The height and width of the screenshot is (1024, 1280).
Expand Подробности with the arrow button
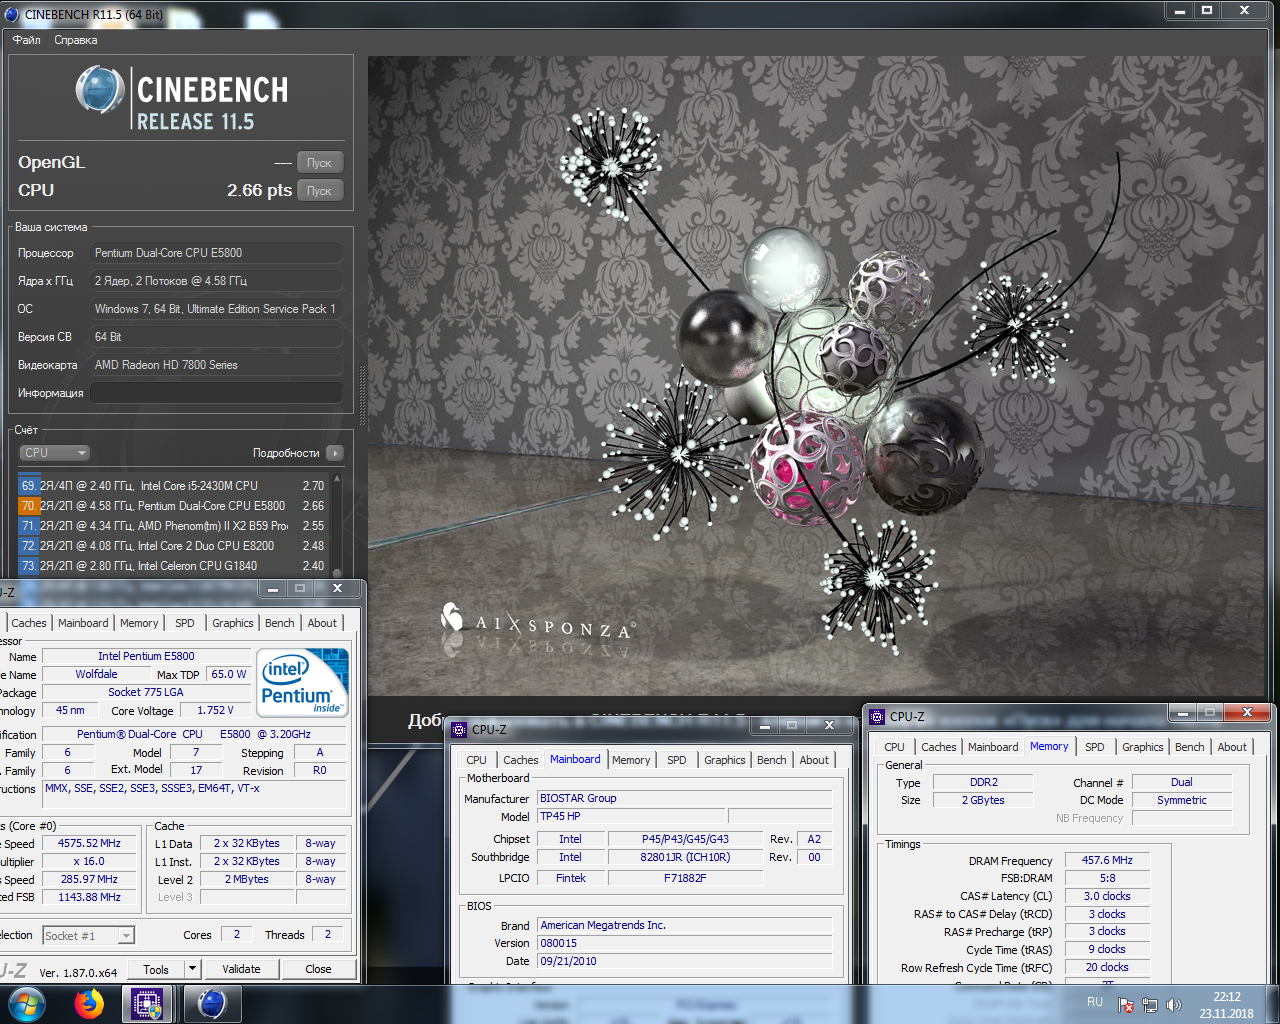click(x=335, y=453)
